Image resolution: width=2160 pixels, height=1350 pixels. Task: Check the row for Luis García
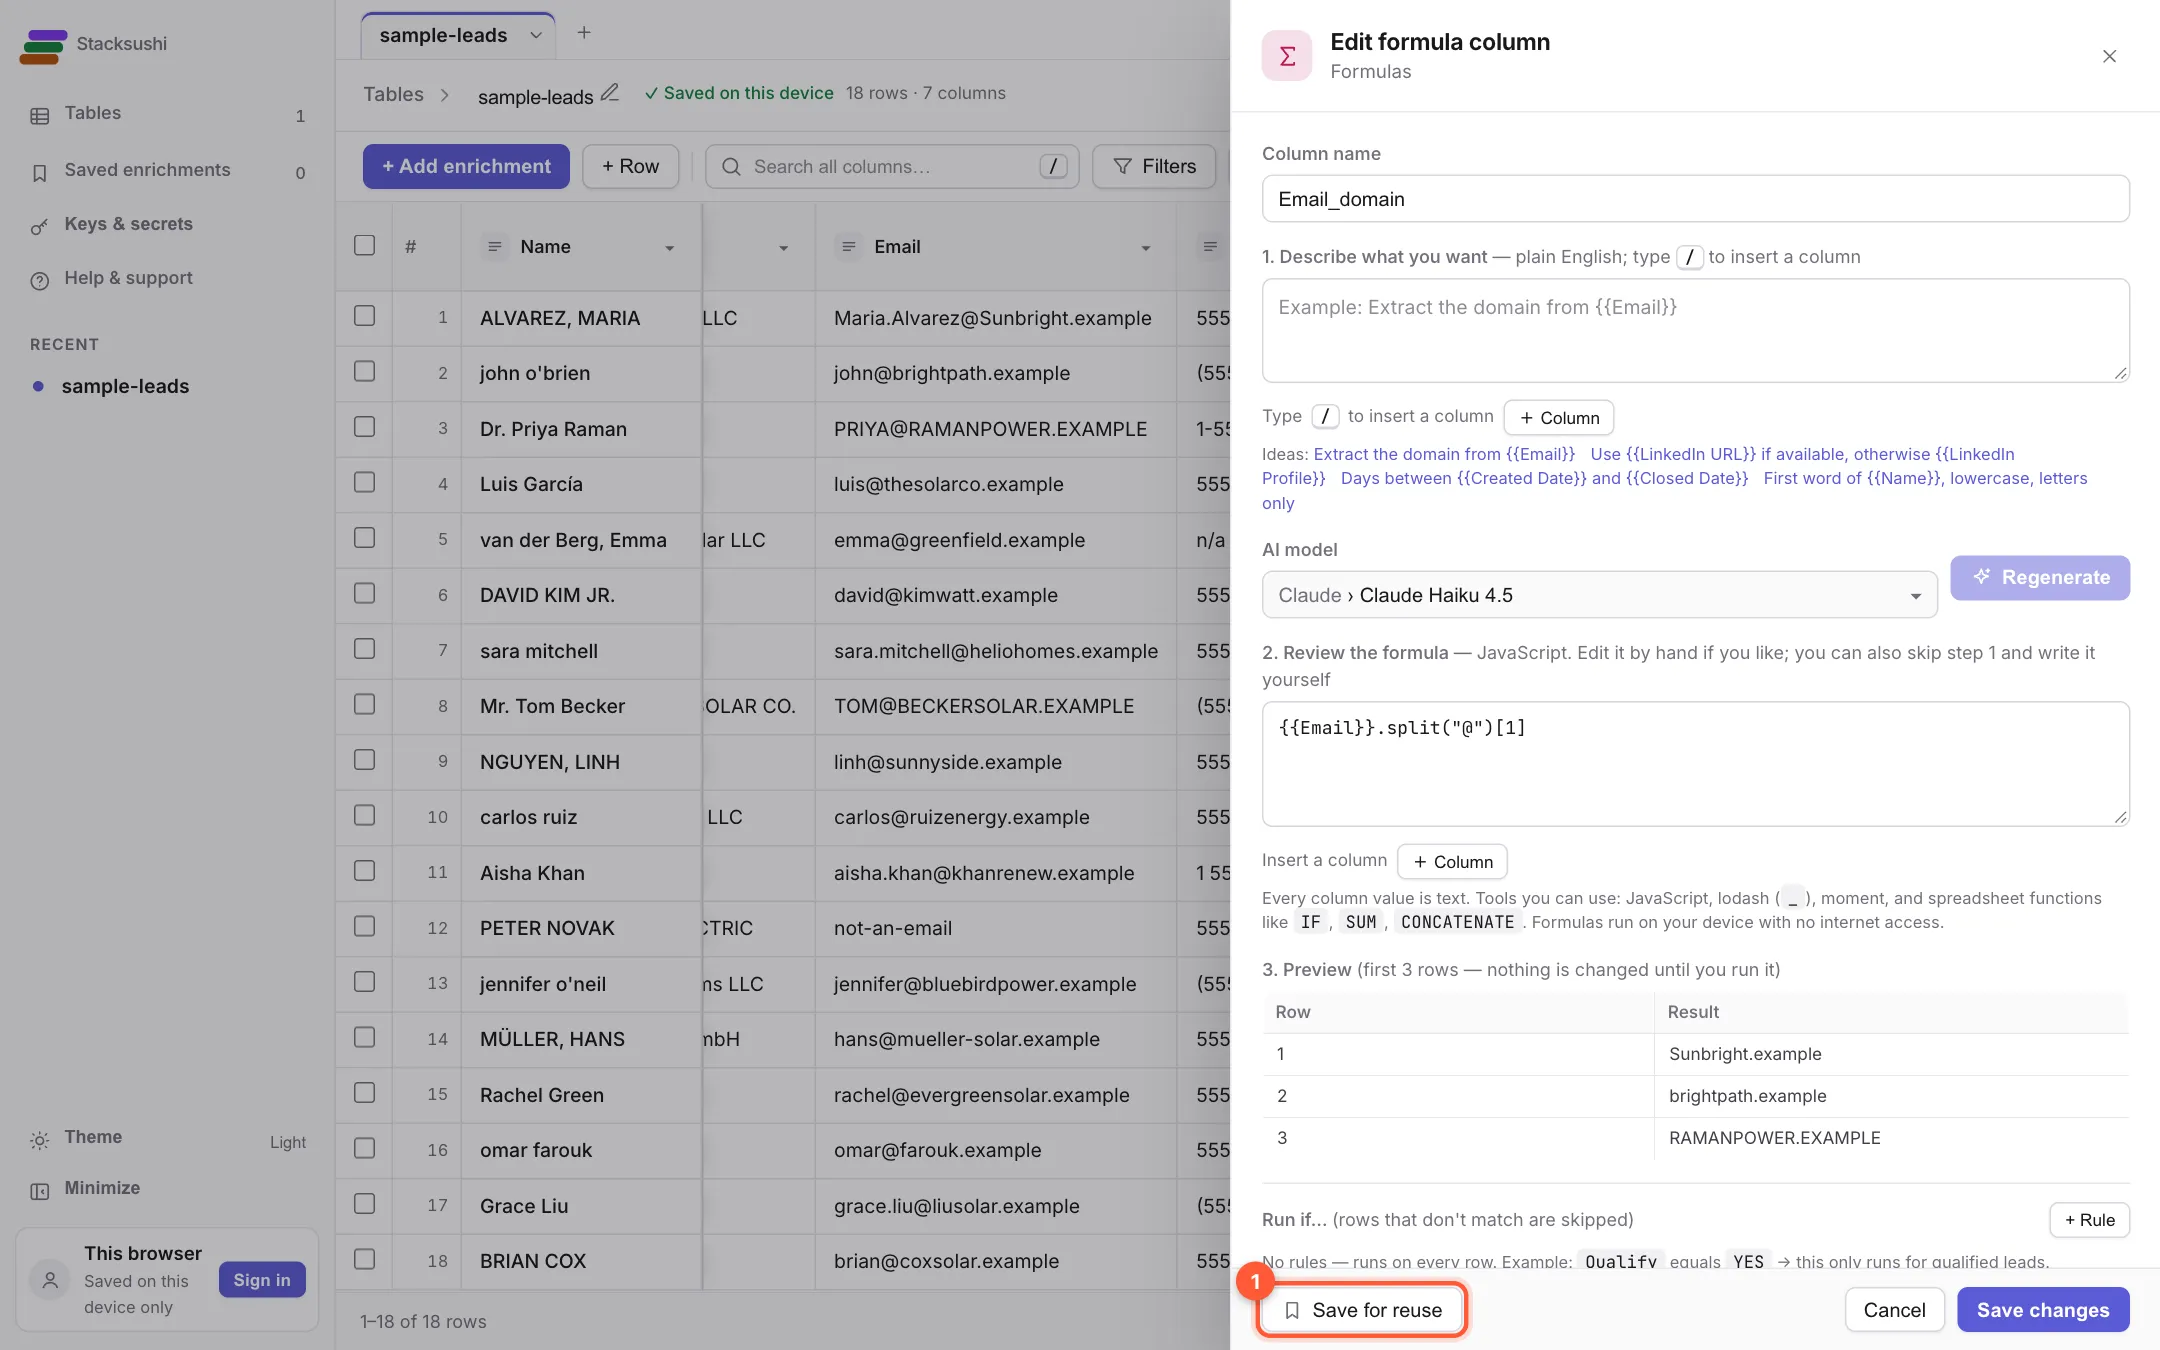(365, 482)
